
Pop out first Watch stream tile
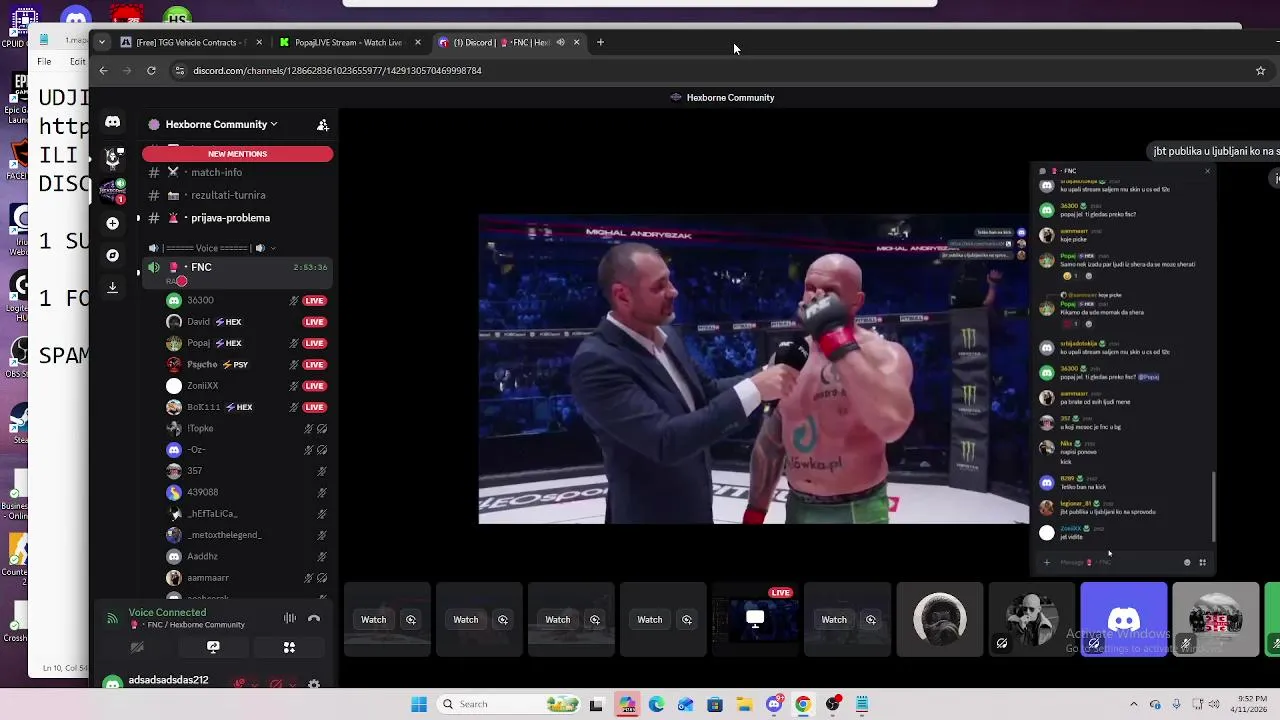coord(411,620)
